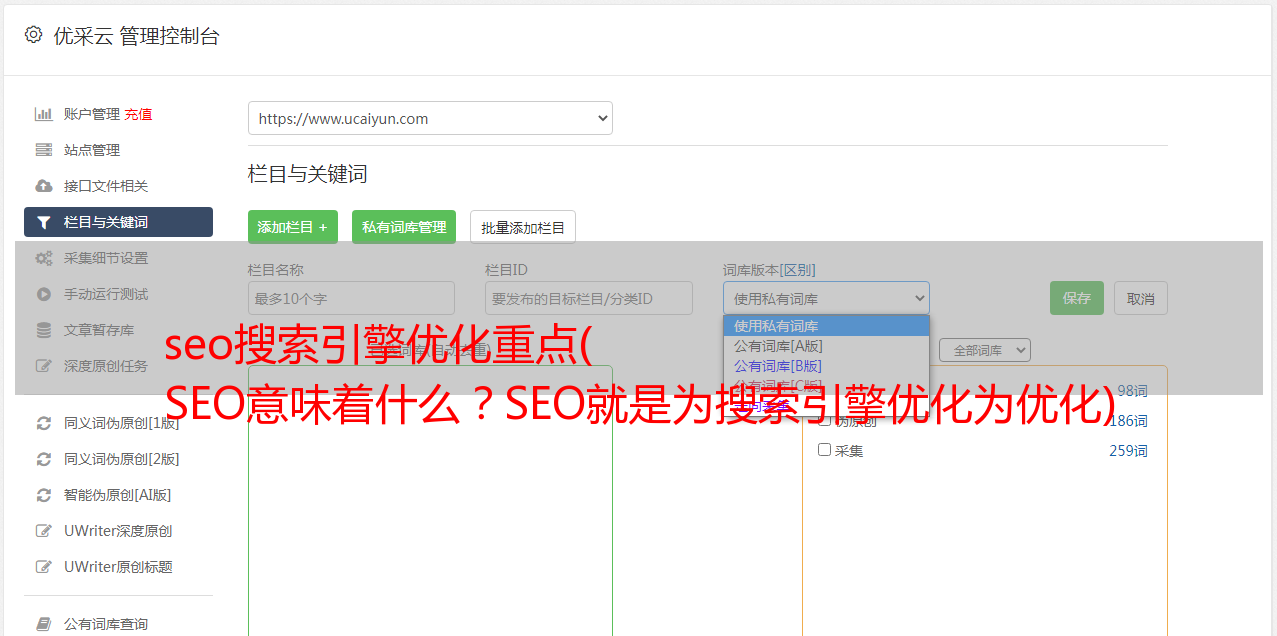This screenshot has height=636, width=1277.
Task: Click the 259词 count link
Action: coord(1128,451)
